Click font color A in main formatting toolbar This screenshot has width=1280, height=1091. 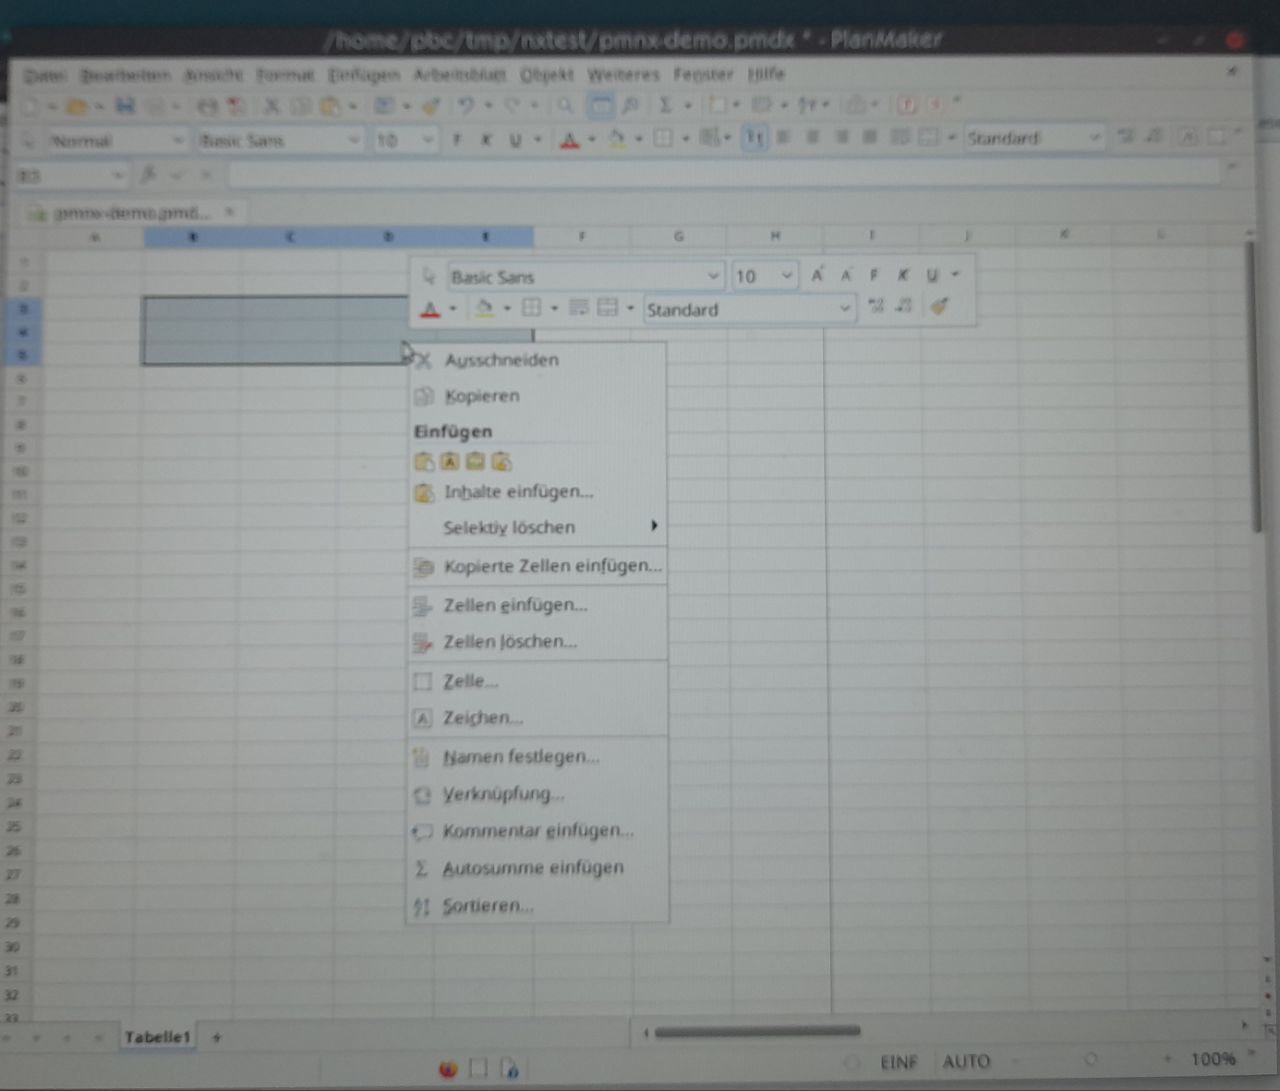570,140
